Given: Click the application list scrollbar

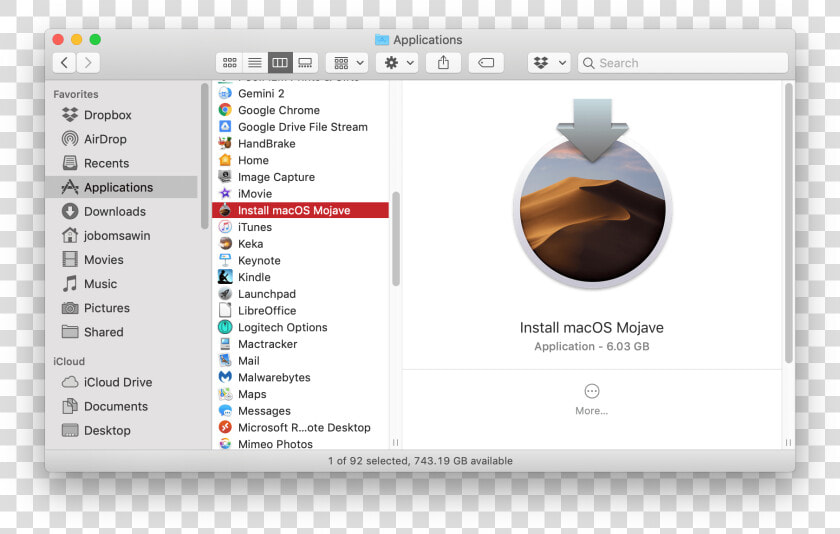Looking at the screenshot, I should (396, 239).
